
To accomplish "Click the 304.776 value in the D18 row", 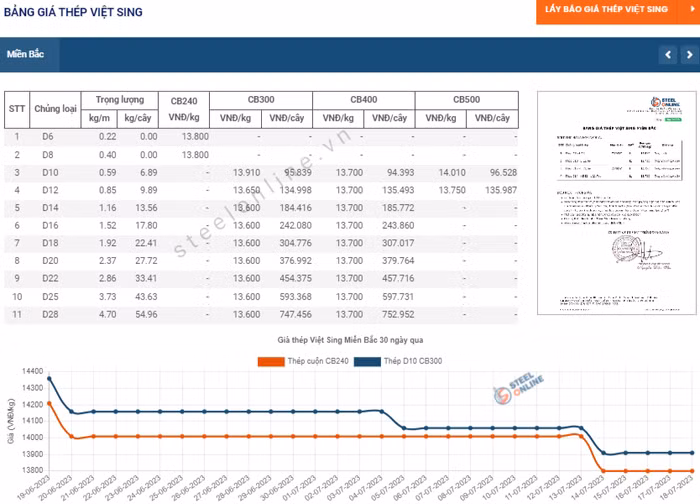I will 296,243.
